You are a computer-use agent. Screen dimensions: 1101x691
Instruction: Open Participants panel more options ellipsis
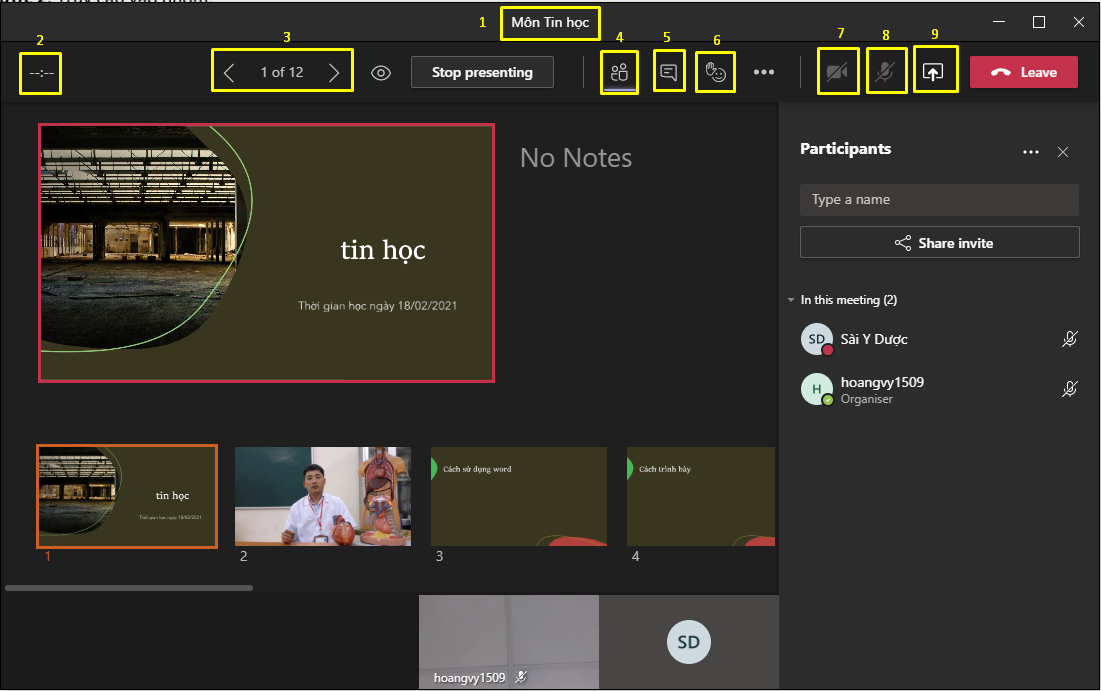tap(1031, 152)
